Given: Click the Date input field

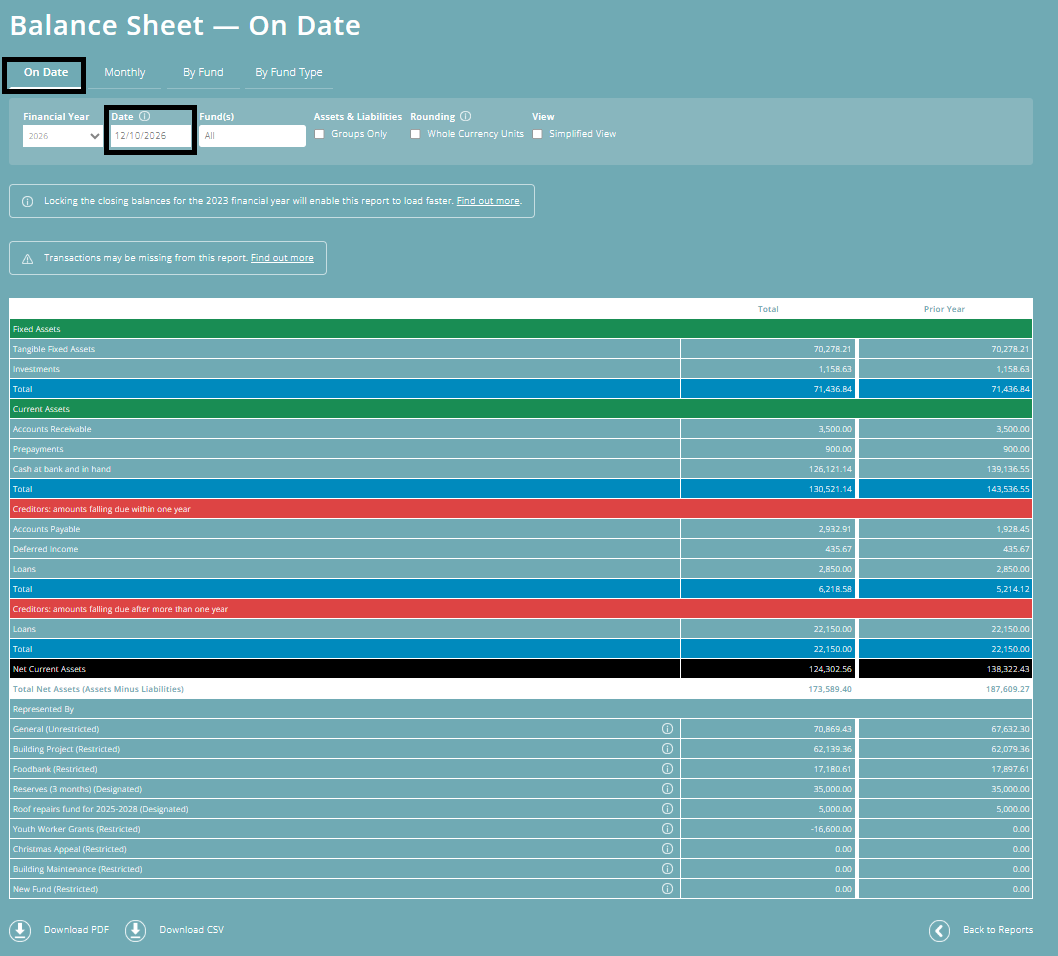Looking at the screenshot, I should tap(150, 136).
